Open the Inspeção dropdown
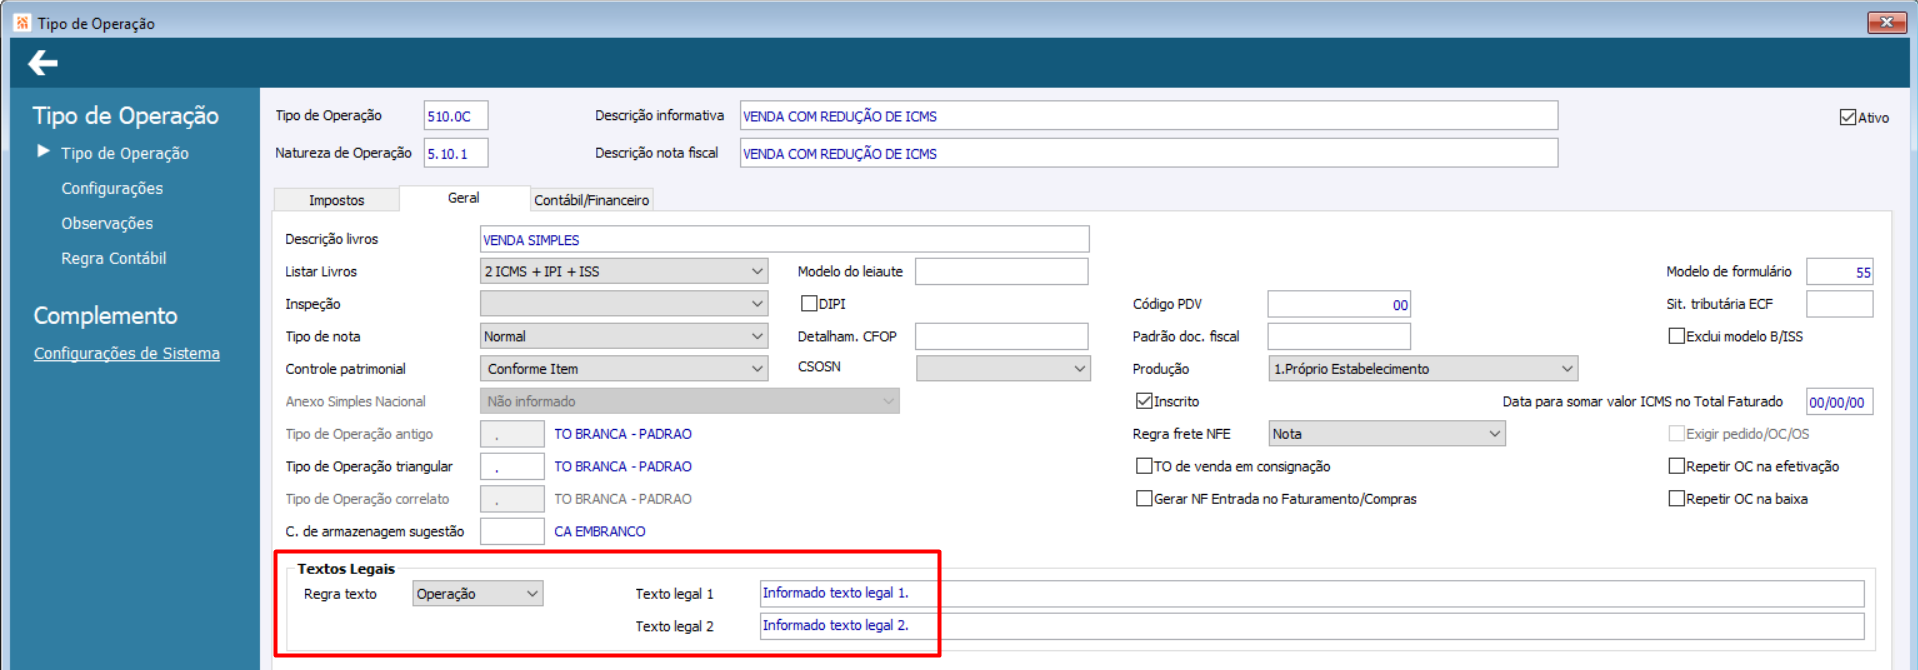This screenshot has width=1918, height=670. [x=624, y=303]
